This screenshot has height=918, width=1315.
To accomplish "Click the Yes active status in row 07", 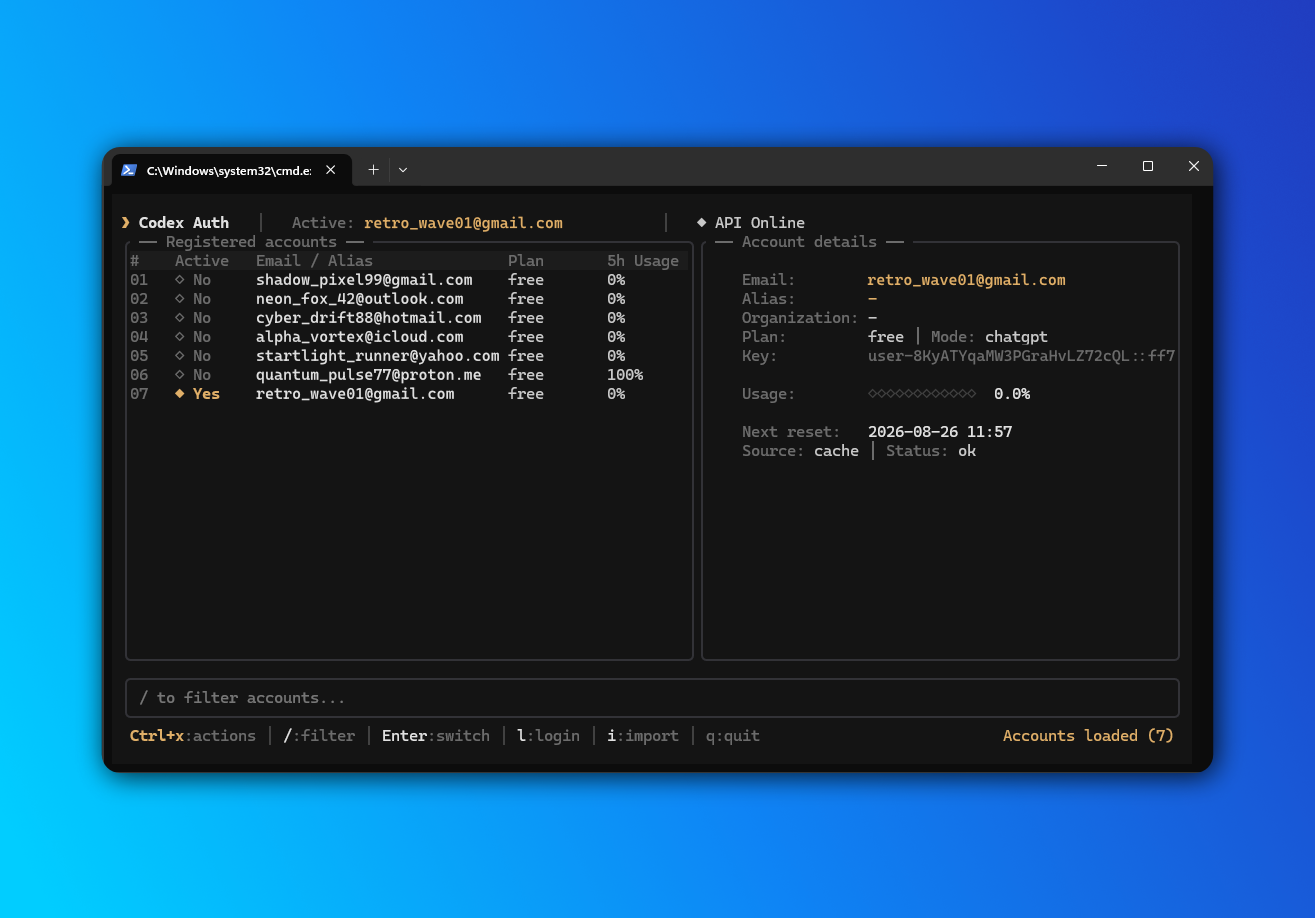I will pos(206,394).
